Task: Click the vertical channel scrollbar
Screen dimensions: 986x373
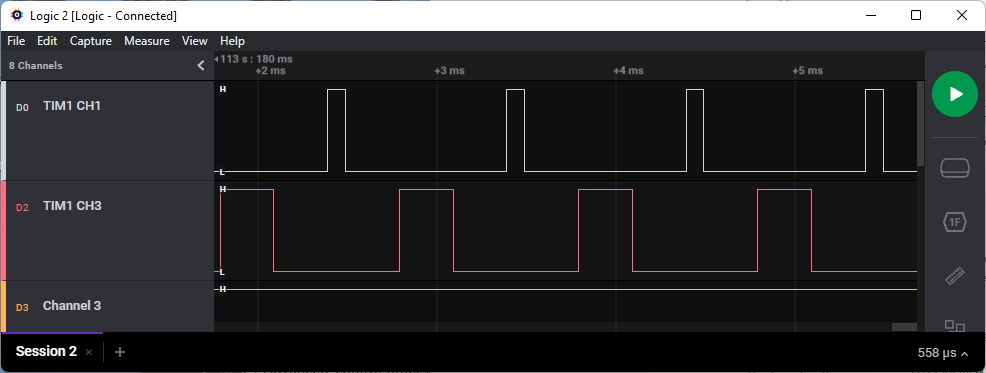Action: click(920, 124)
